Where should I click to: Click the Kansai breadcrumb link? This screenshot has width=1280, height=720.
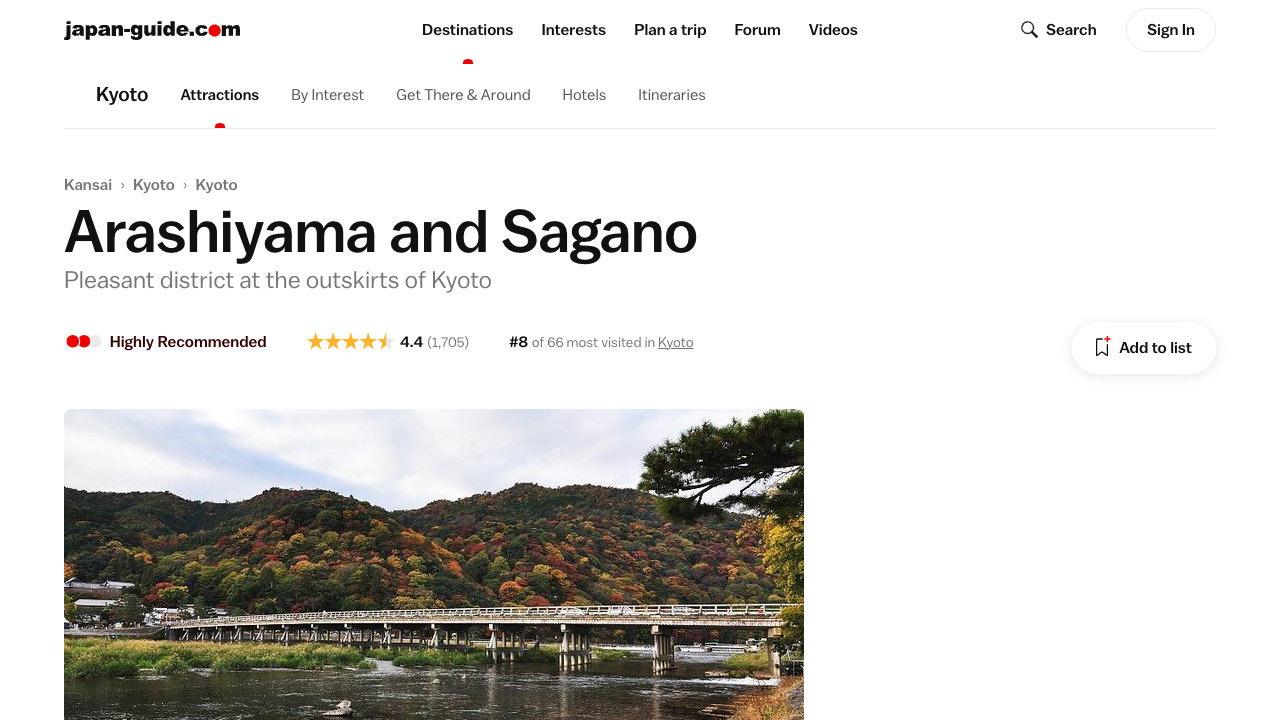click(88, 185)
